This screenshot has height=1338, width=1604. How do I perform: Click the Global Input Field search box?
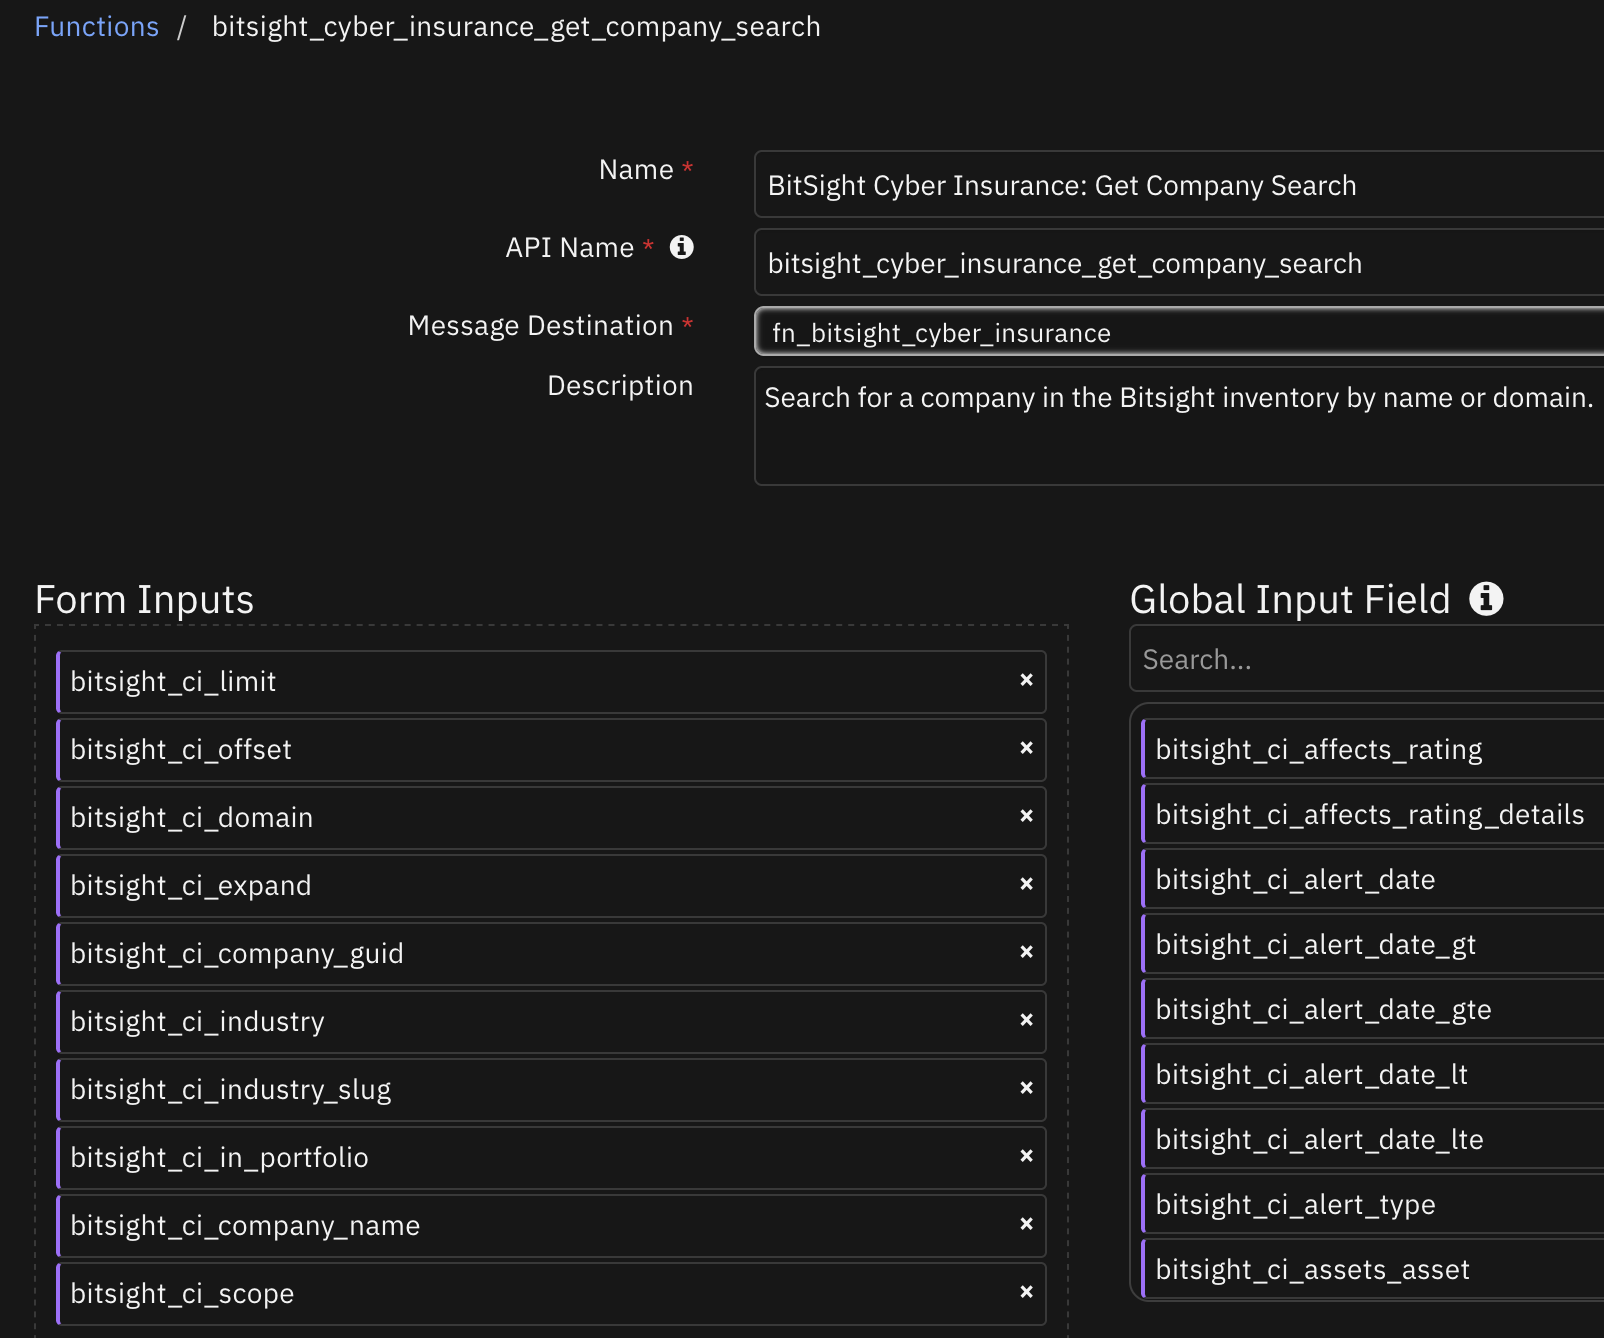point(1367,659)
